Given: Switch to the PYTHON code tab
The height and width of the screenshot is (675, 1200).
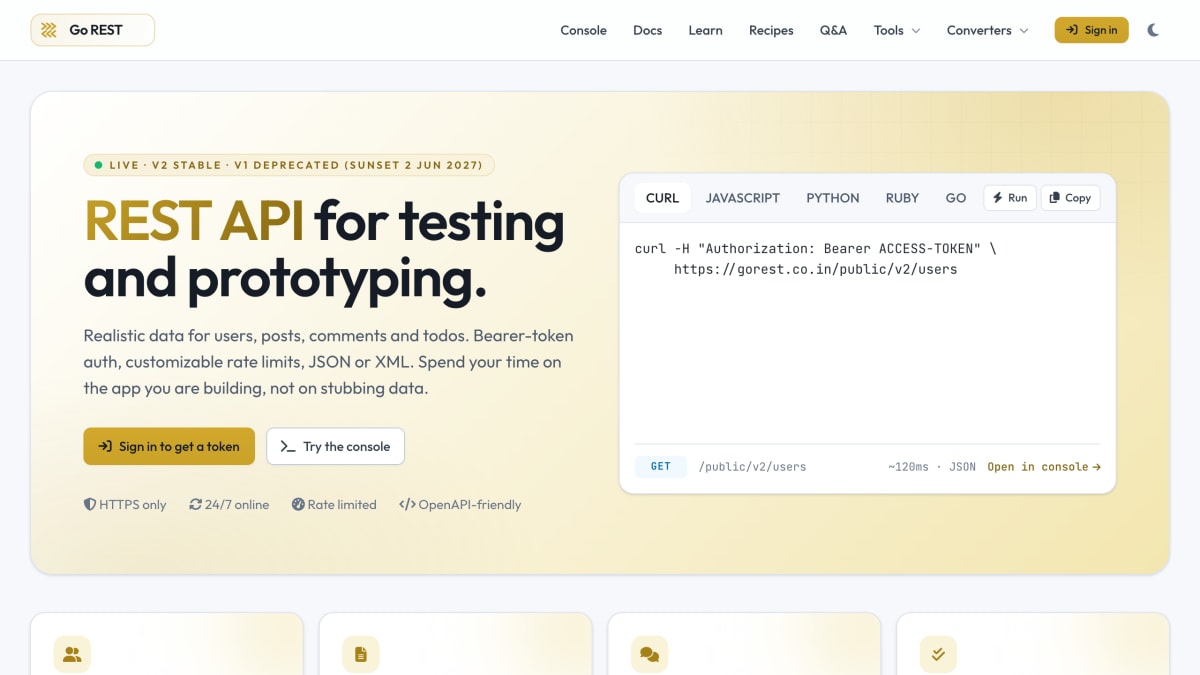Looking at the screenshot, I should tap(833, 198).
